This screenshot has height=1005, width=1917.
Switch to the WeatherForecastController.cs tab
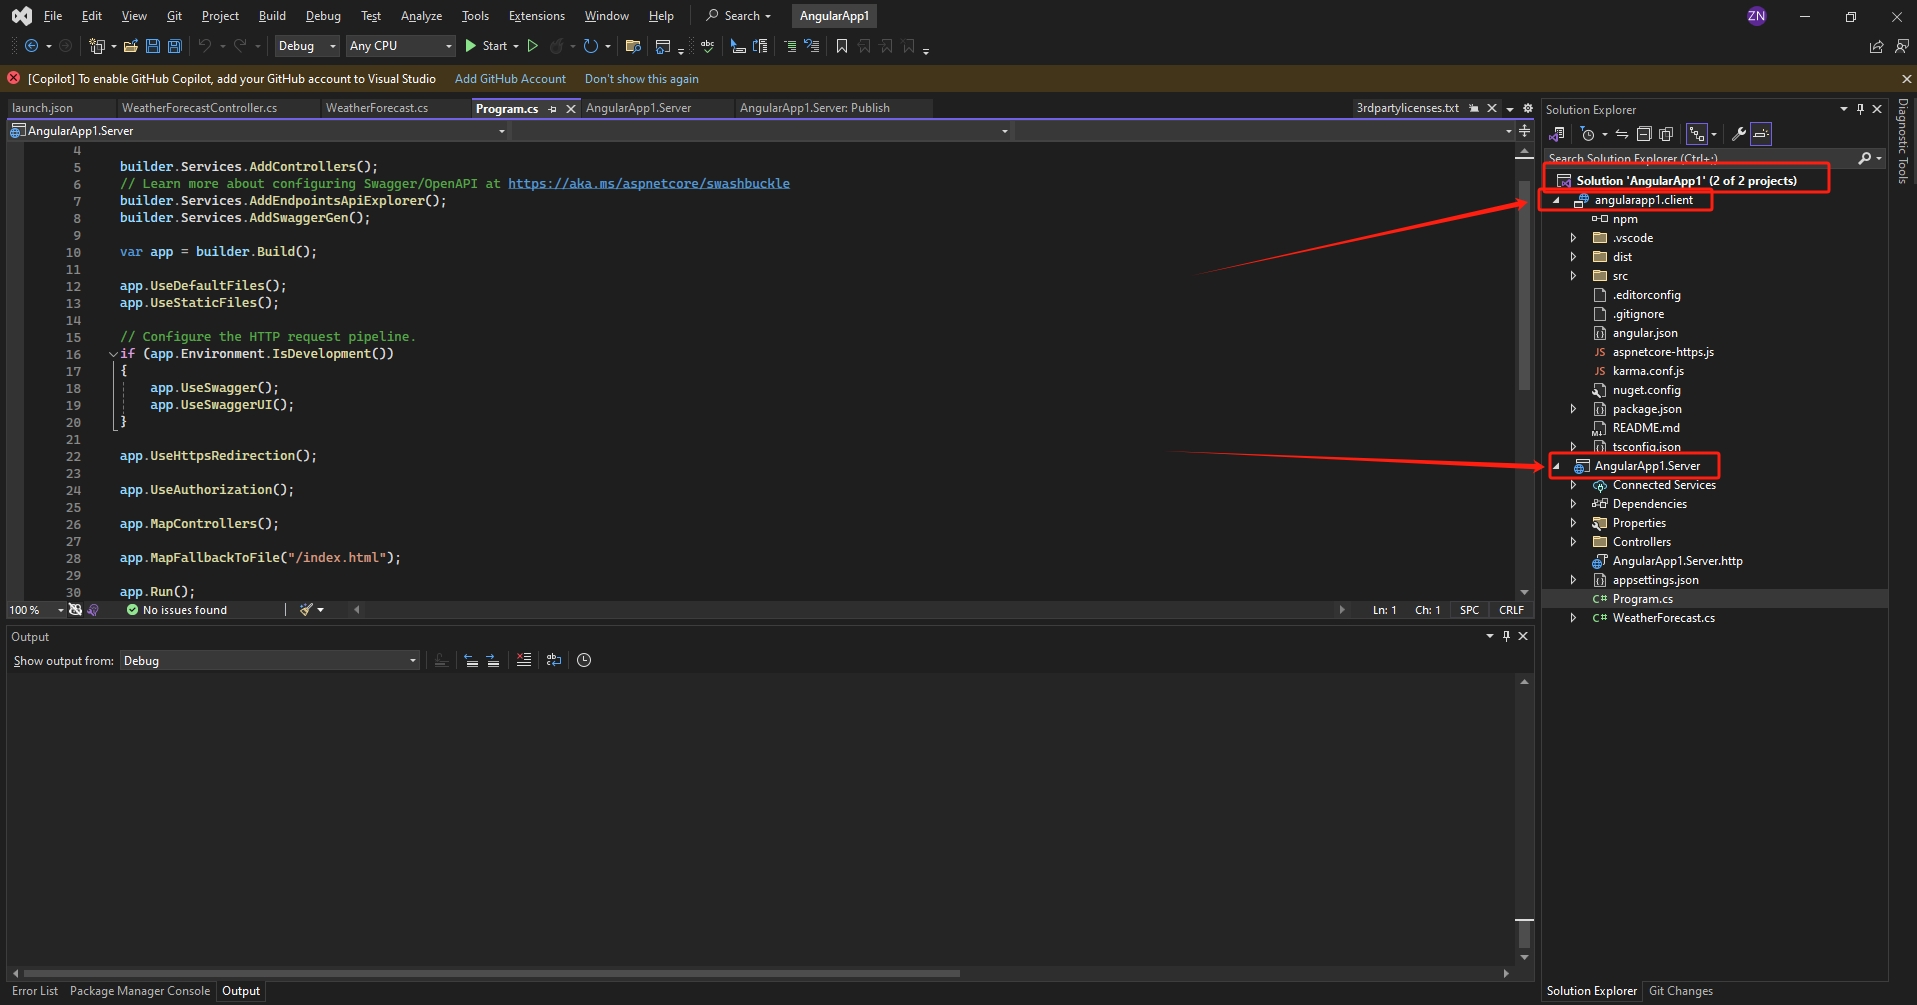(x=199, y=108)
